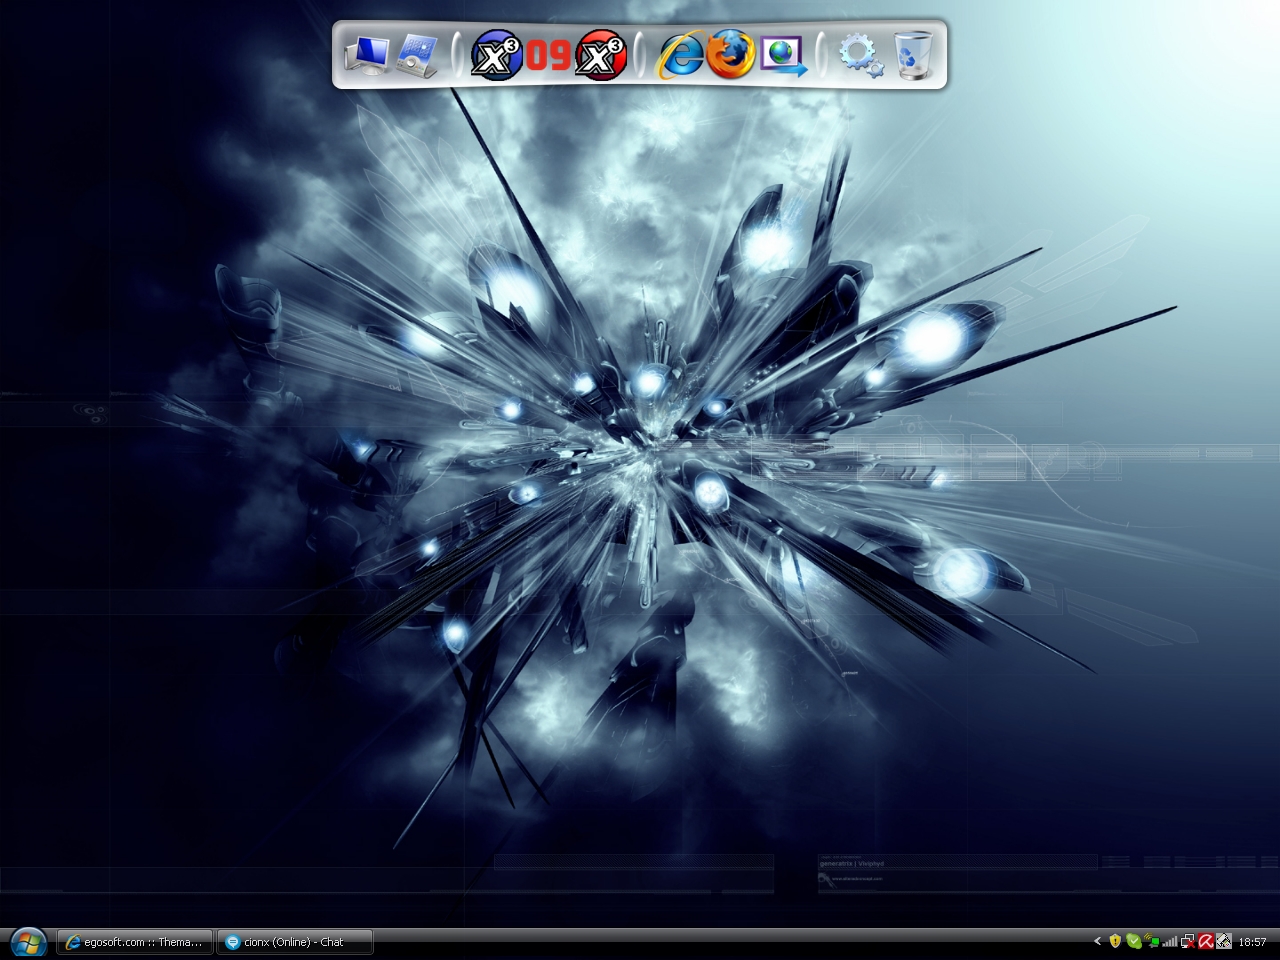This screenshot has height=960, width=1280.
Task: Open the gears settings dock icon
Action: tap(860, 54)
